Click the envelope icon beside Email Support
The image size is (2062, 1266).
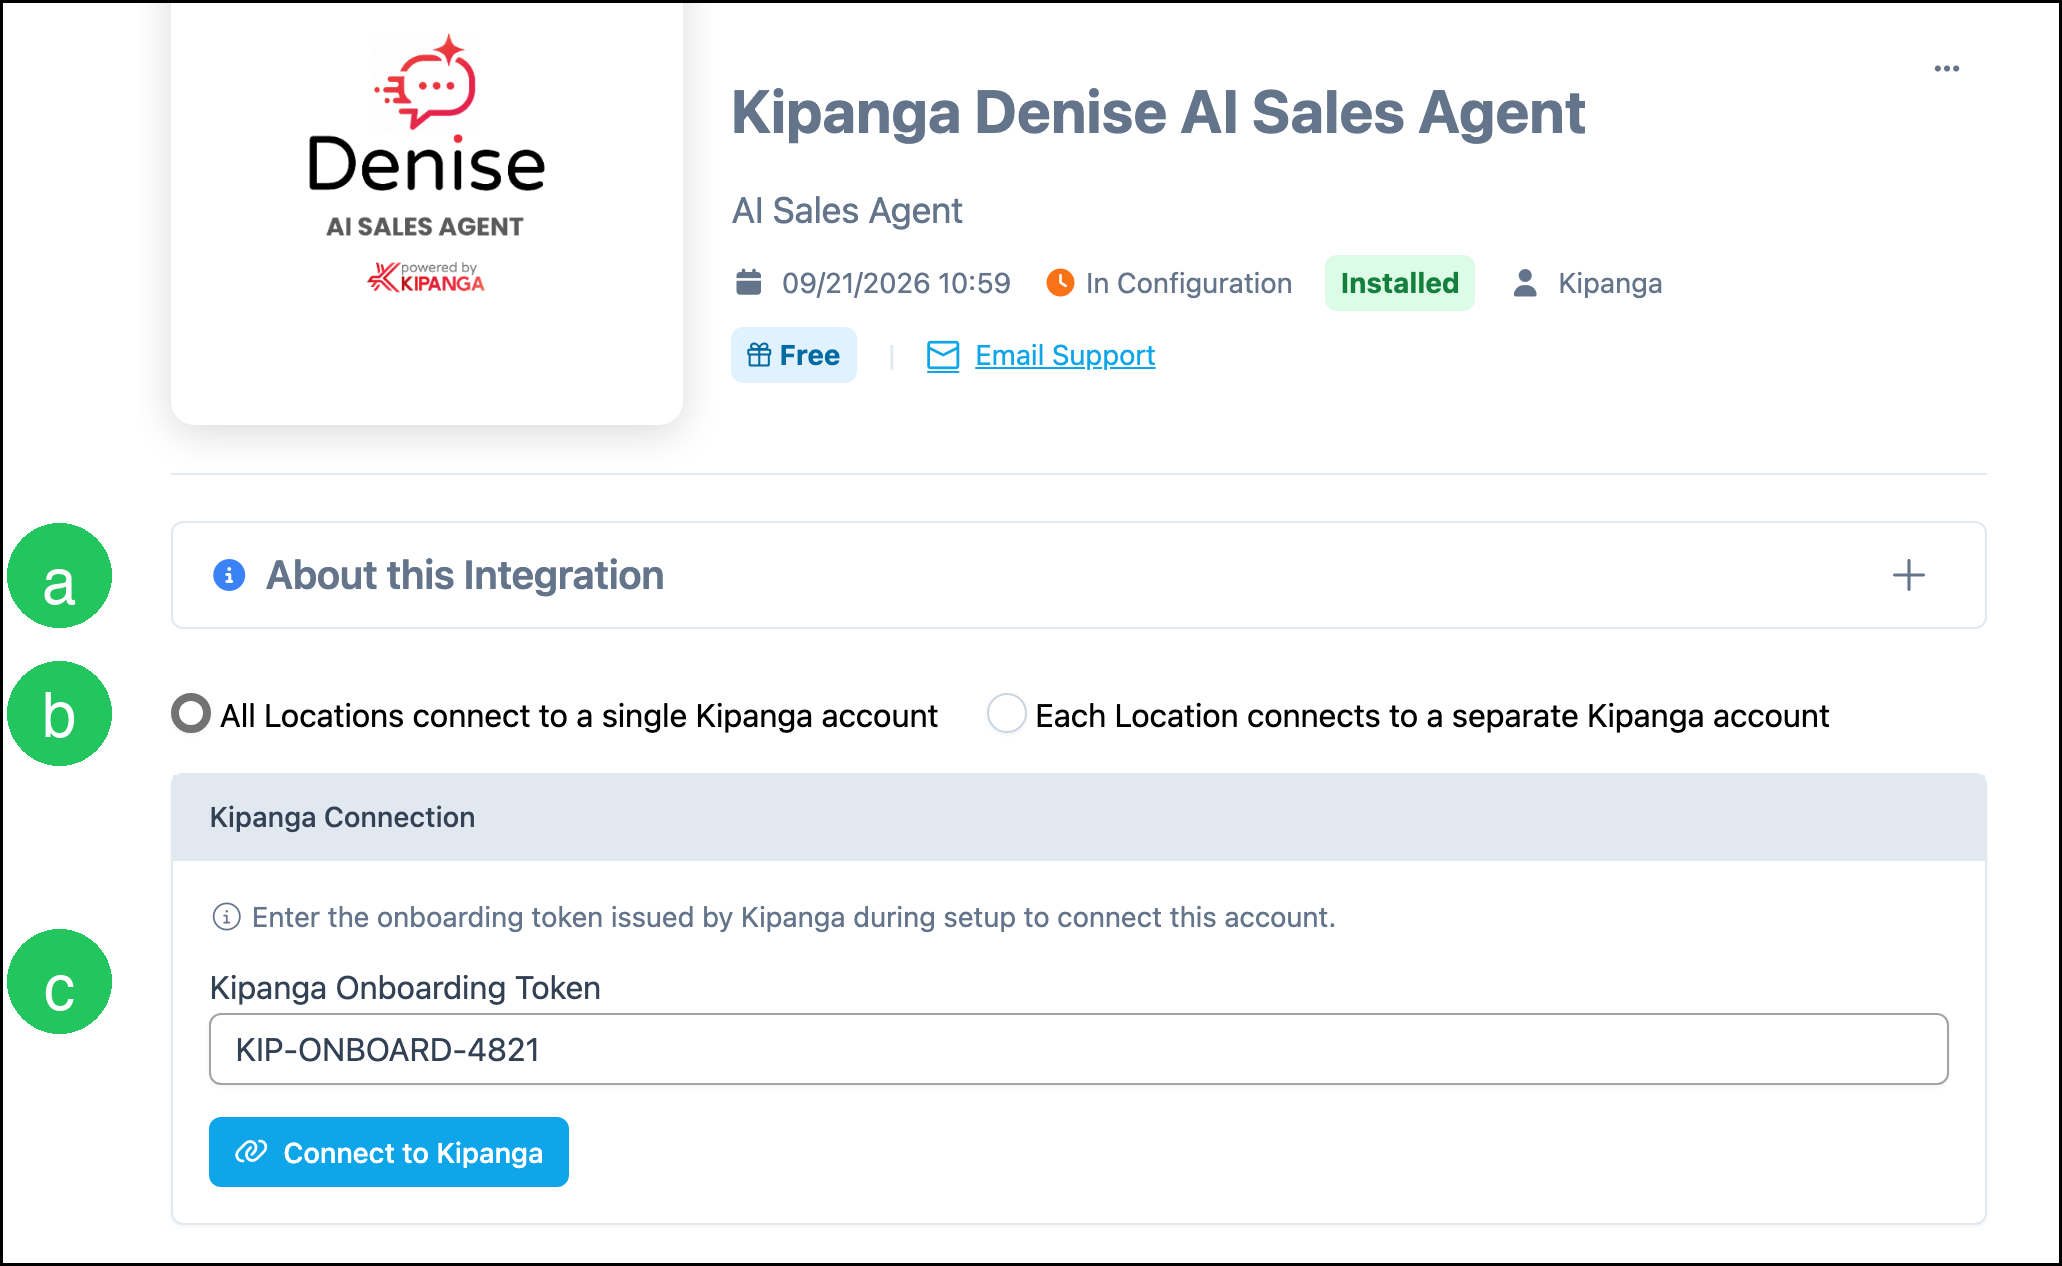(943, 356)
